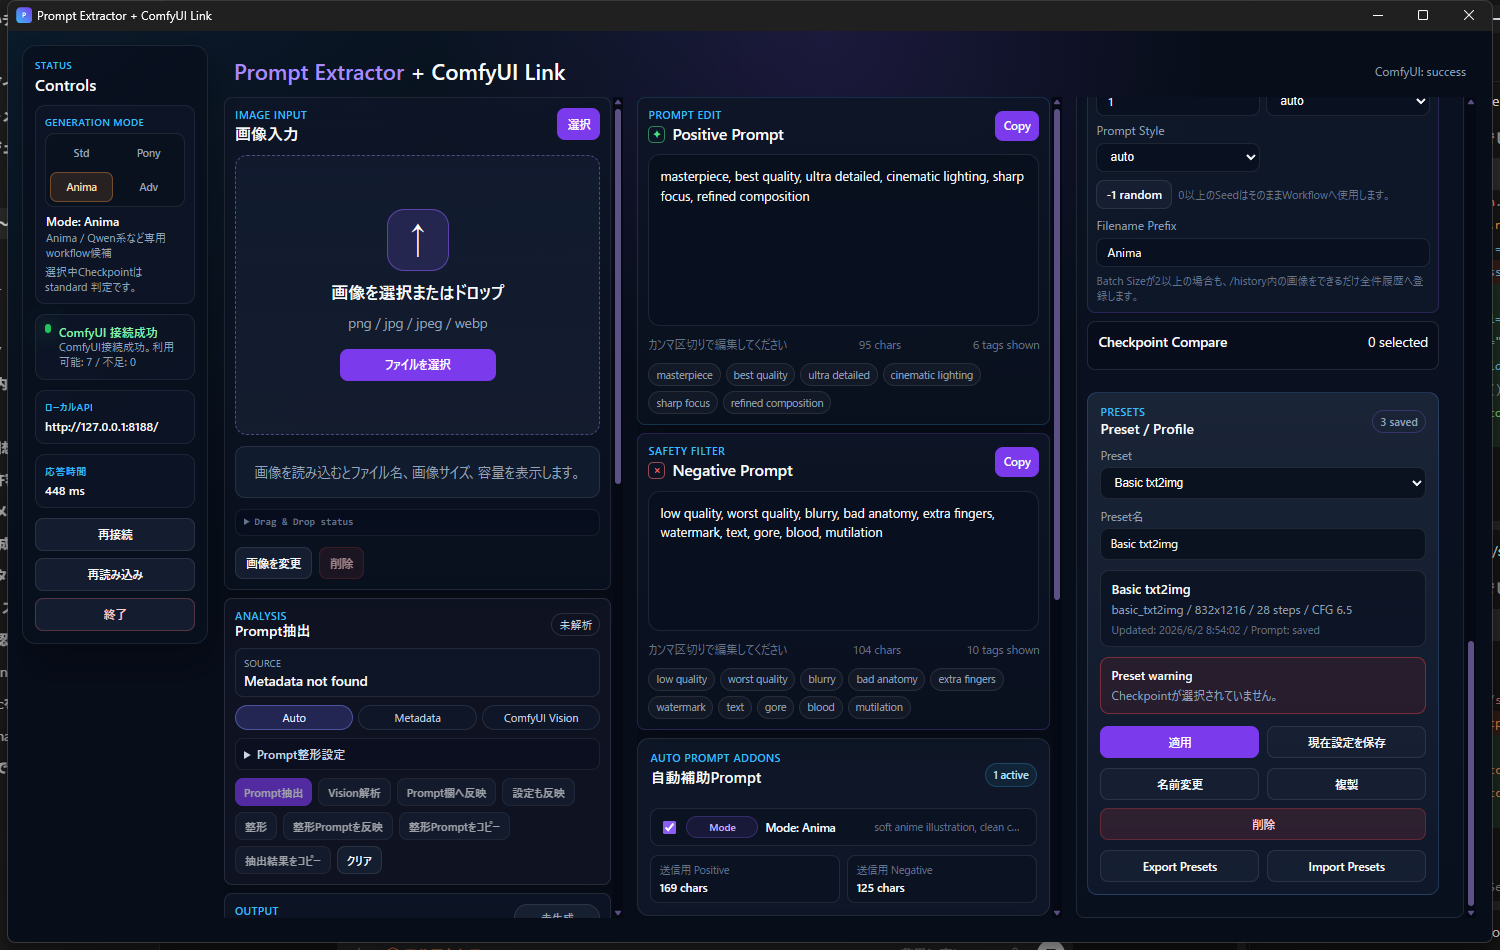
Task: Select Pony generation mode
Action: pyautogui.click(x=149, y=153)
